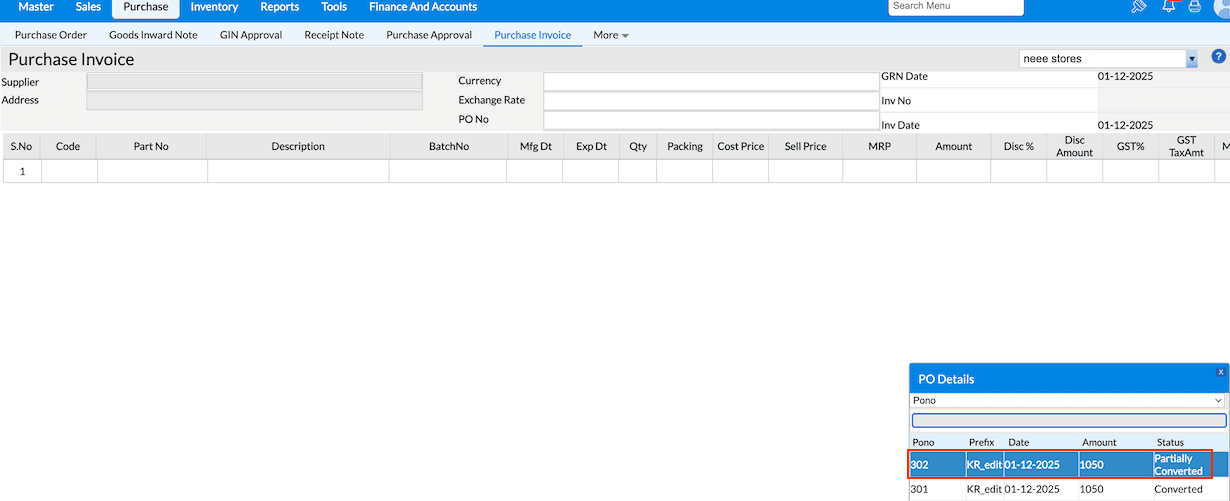Click the BatchNo cell in row 1
The width and height of the screenshot is (1230, 501).
(448, 171)
